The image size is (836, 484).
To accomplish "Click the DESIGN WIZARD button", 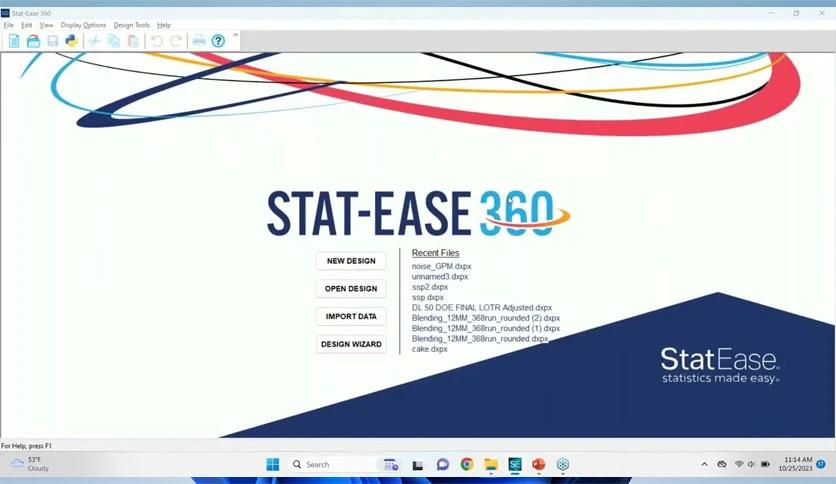I will (x=351, y=344).
